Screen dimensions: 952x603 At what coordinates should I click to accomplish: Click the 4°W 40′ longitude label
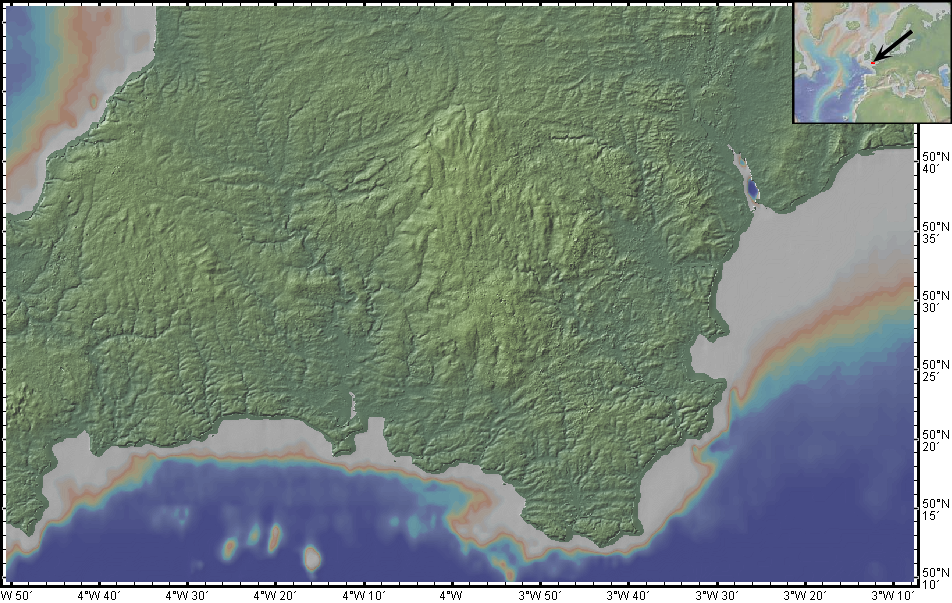(100, 595)
